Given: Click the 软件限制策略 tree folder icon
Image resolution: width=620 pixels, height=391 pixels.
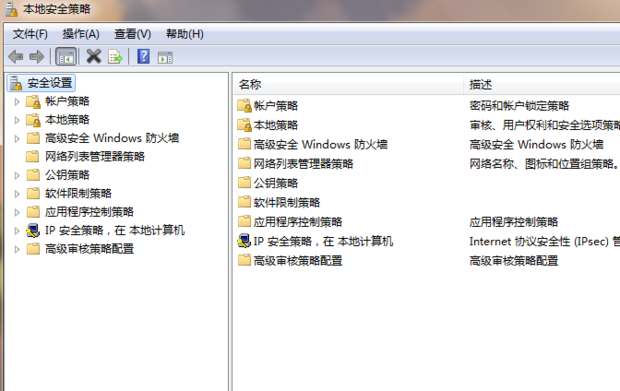Looking at the screenshot, I should coord(33,193).
